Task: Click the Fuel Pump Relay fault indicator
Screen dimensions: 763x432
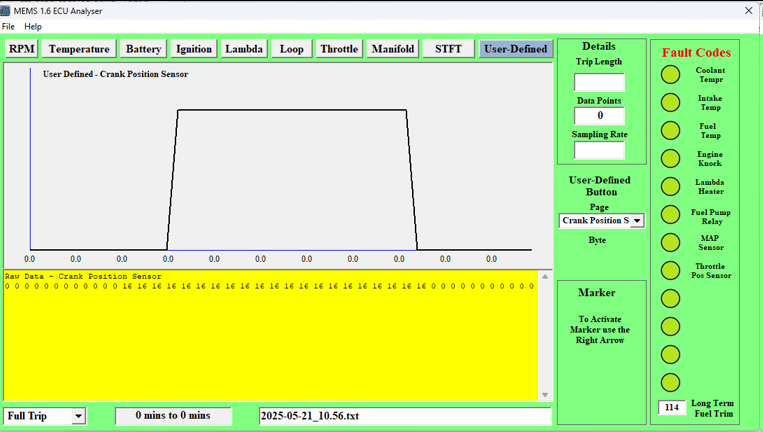Action: (x=671, y=215)
